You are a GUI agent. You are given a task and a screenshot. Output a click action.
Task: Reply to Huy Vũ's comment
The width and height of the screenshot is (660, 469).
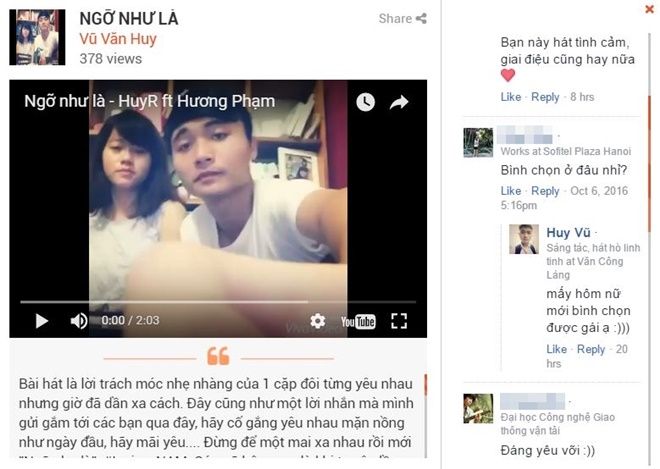[591, 349]
